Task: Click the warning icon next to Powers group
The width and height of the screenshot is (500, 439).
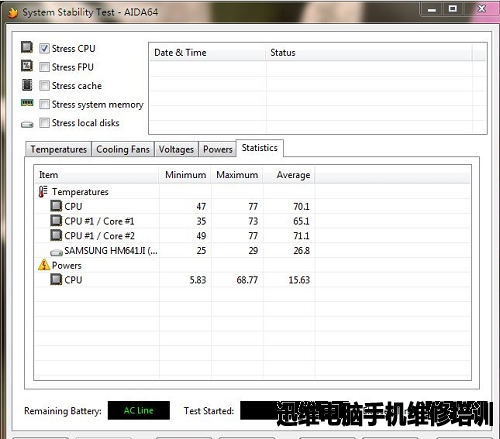Action: point(44,265)
